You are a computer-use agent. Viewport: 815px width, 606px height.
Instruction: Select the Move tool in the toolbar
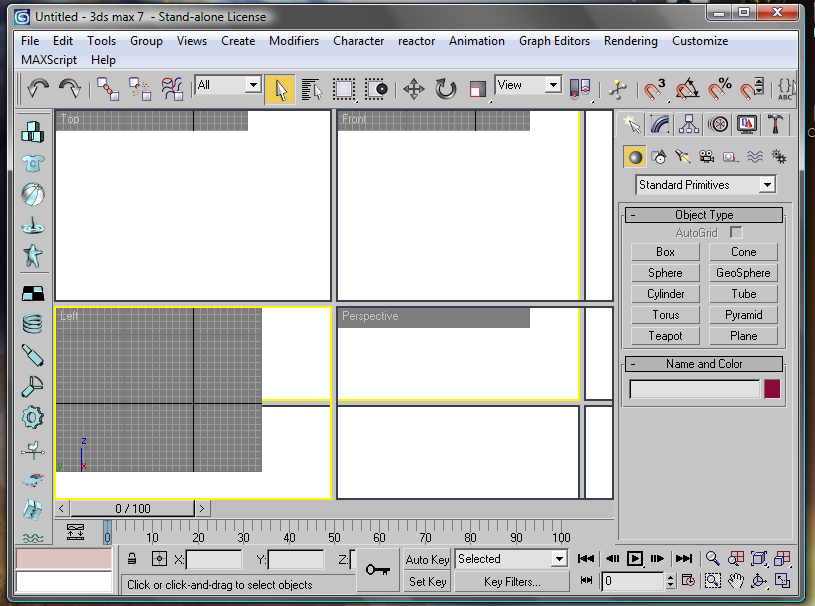[x=414, y=89]
